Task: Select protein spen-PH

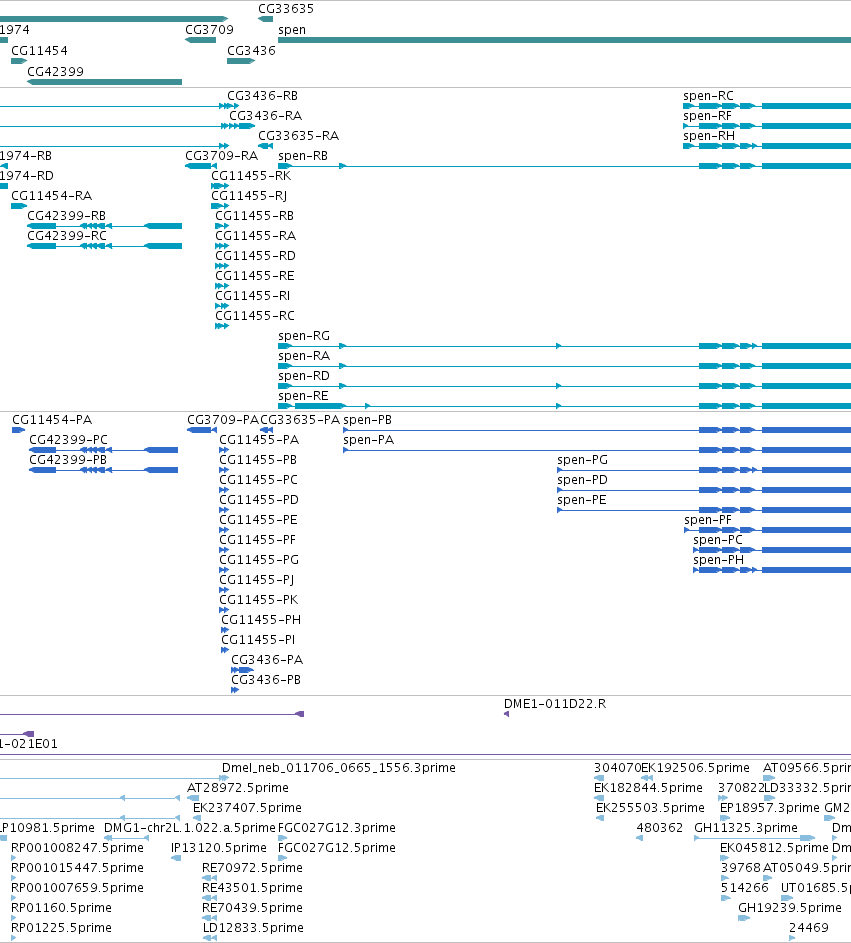Action: (x=772, y=570)
